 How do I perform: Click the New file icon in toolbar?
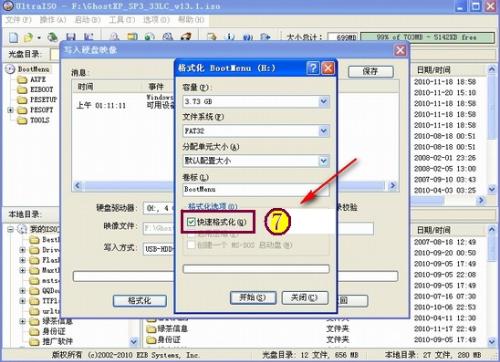tap(13, 37)
